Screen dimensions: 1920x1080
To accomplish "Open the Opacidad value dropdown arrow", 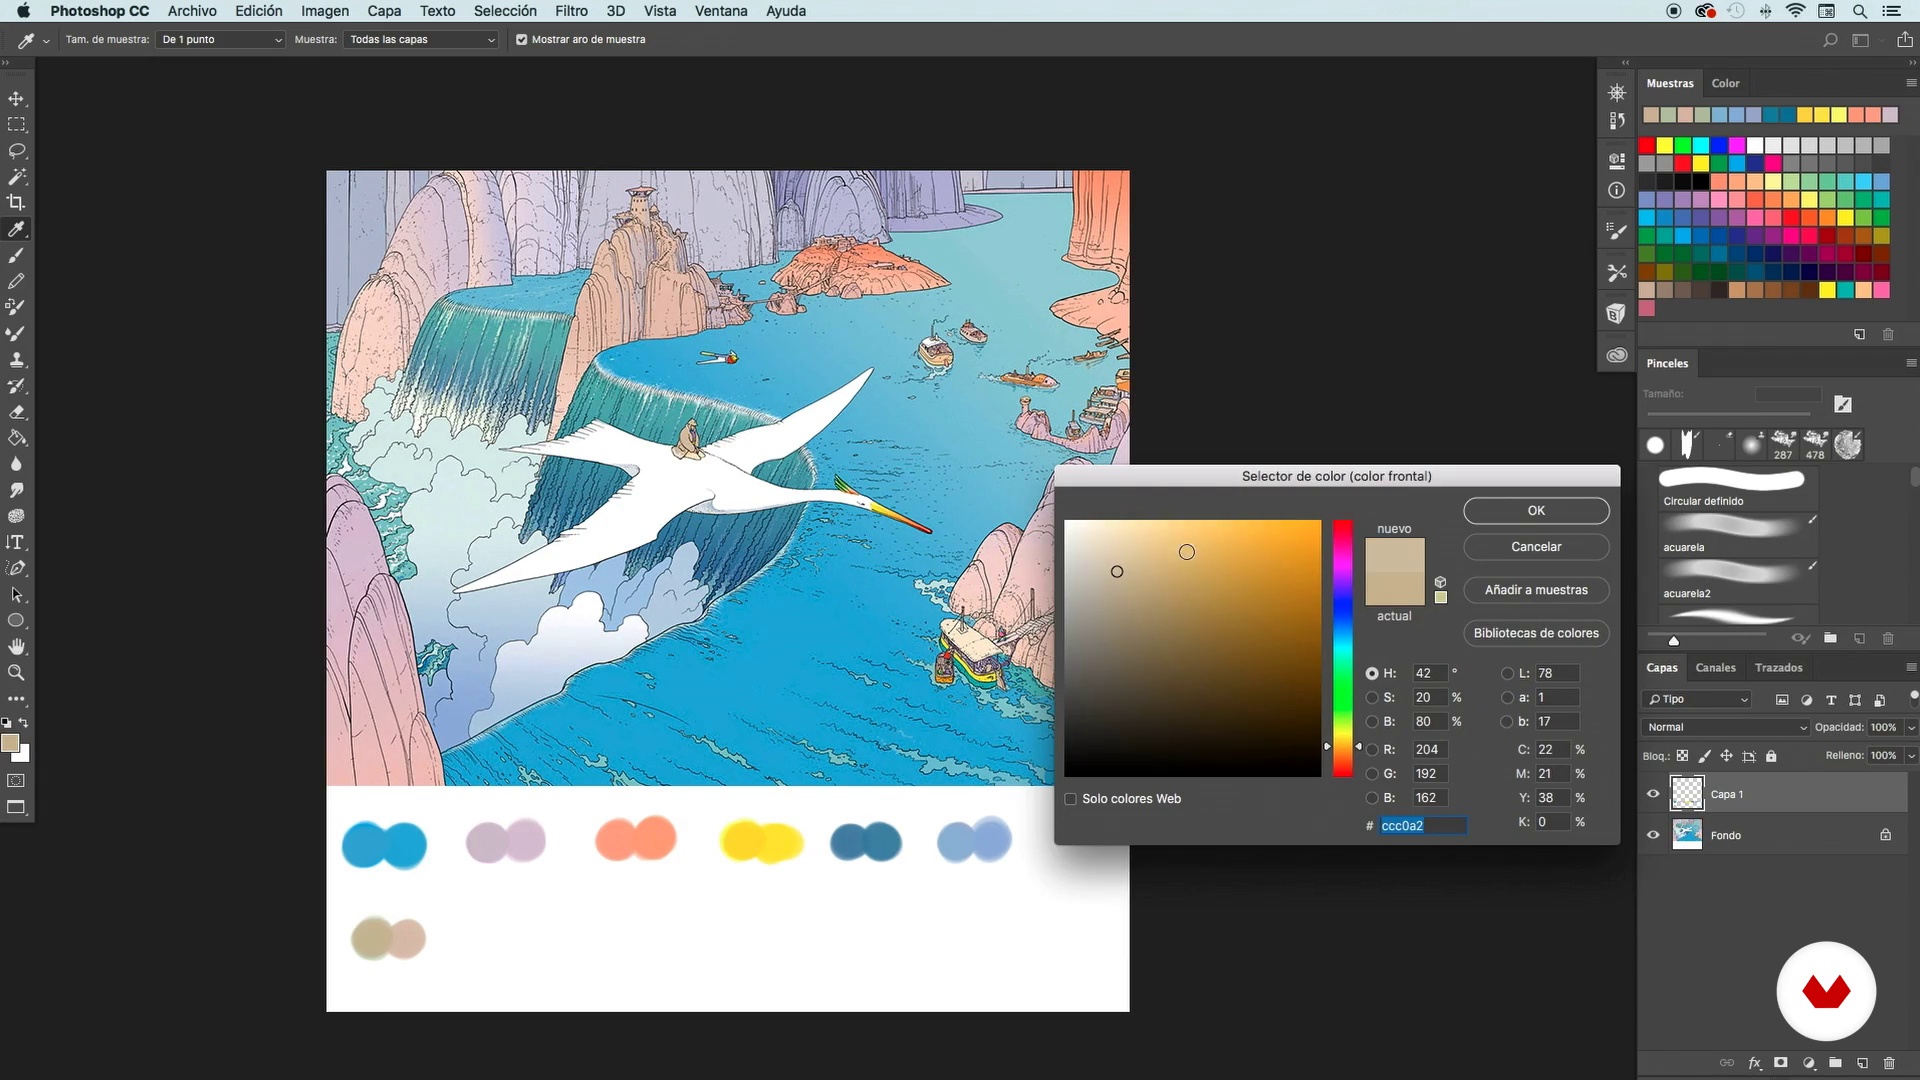I will 1911,727.
